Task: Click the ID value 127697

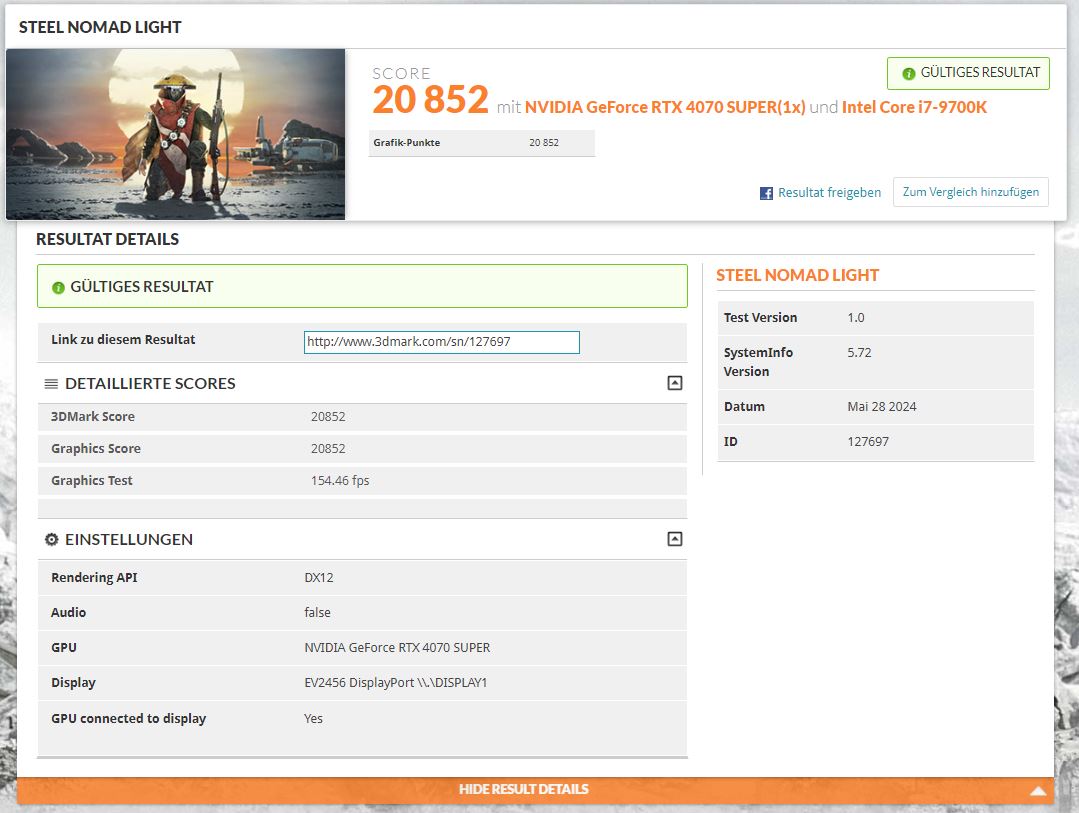Action: point(868,442)
